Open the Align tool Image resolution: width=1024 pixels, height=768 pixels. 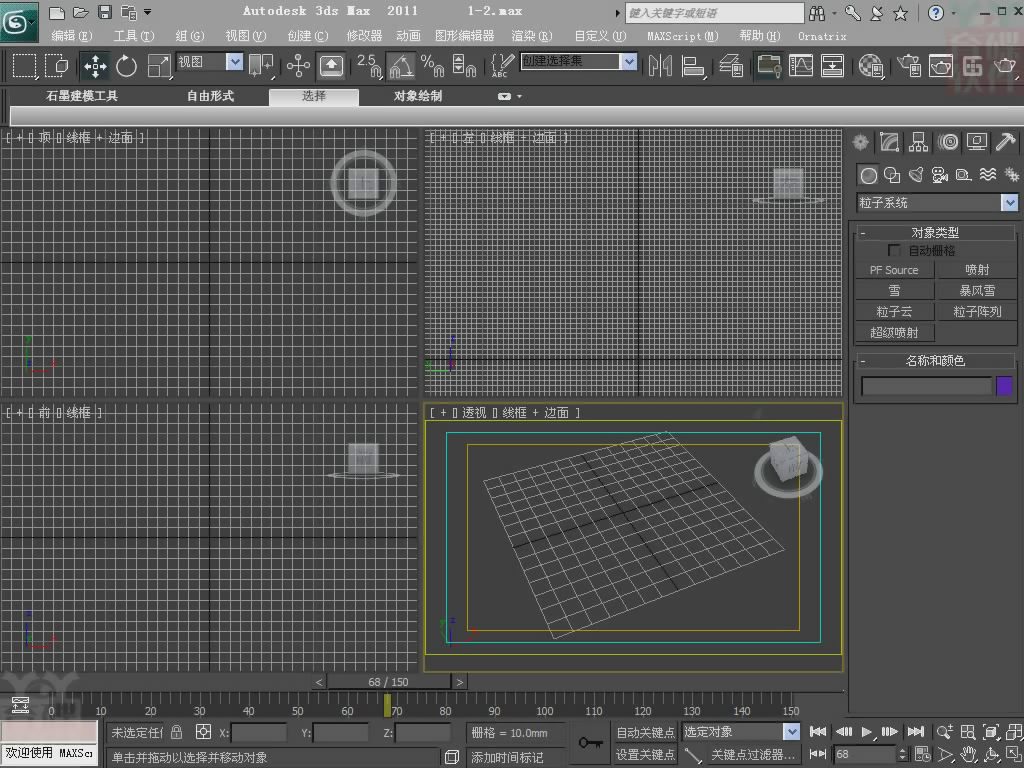click(x=692, y=66)
